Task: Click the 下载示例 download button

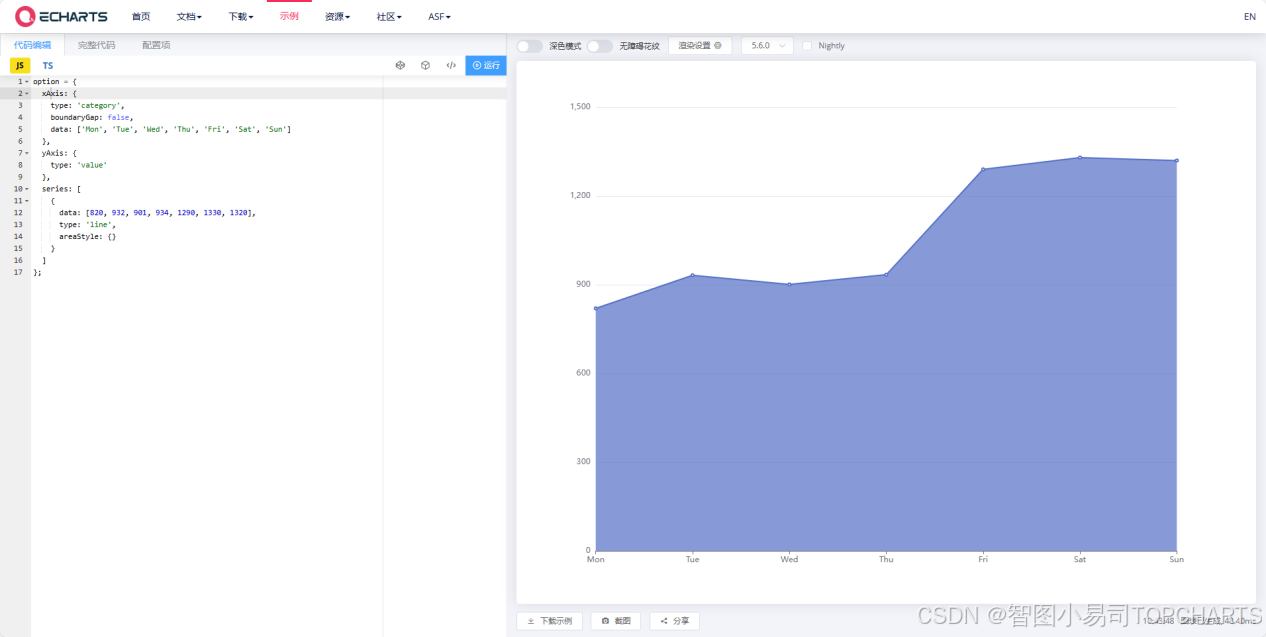Action: pos(549,621)
